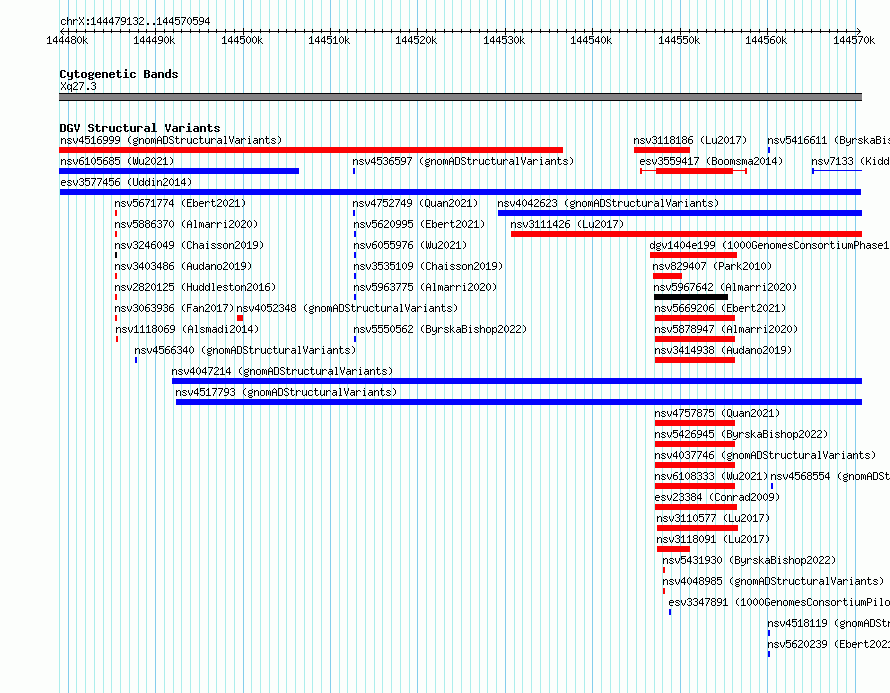The width and height of the screenshot is (890, 693).
Task: Open esv3577456 (Uddin2014) variant label
Action: pyautogui.click(x=126, y=182)
